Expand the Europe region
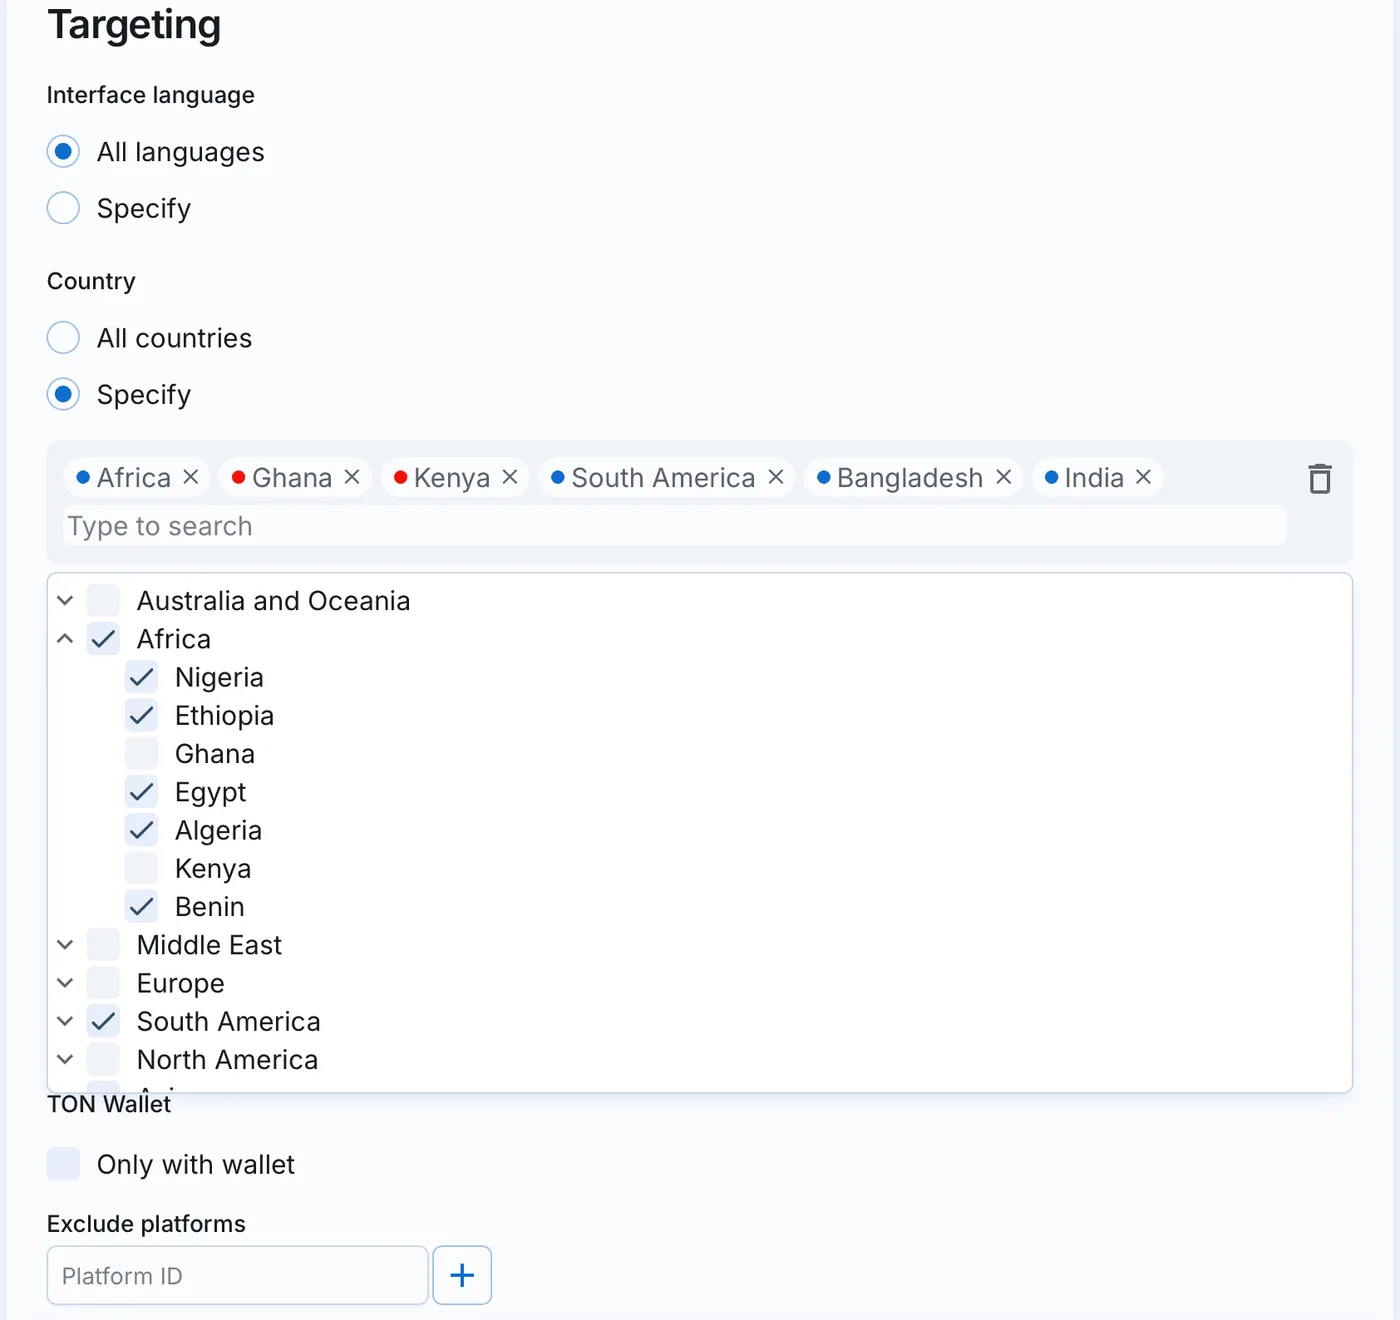This screenshot has height=1320, width=1400. [65, 983]
